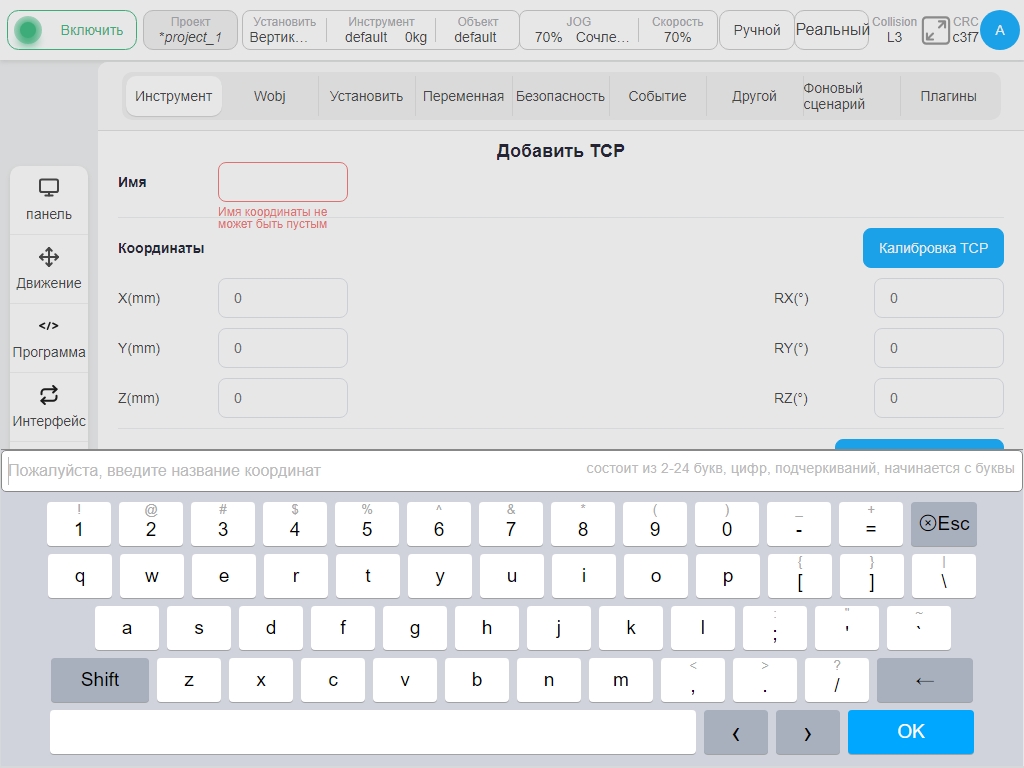This screenshot has width=1024, height=768.
Task: Open the Объект default selector
Action: coord(476,30)
